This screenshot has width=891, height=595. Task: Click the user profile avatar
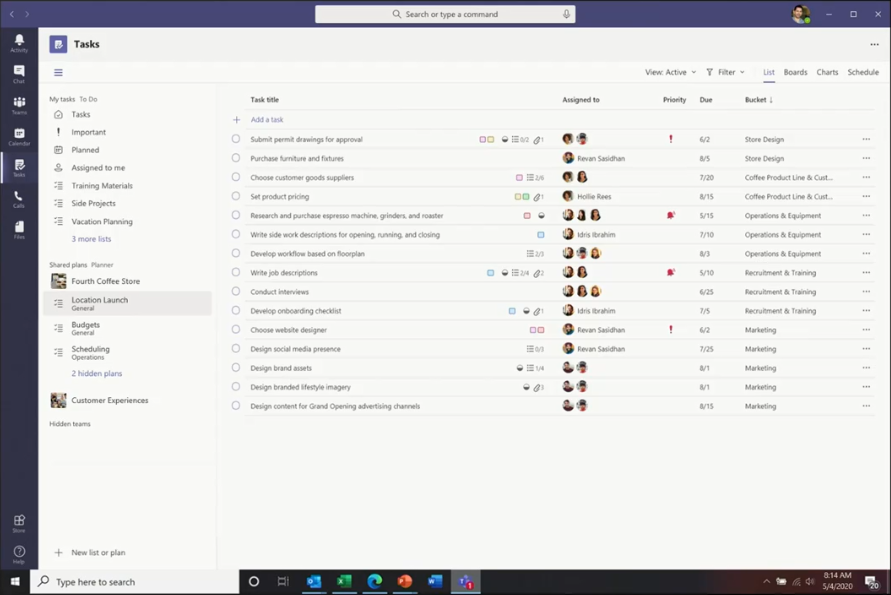point(801,14)
